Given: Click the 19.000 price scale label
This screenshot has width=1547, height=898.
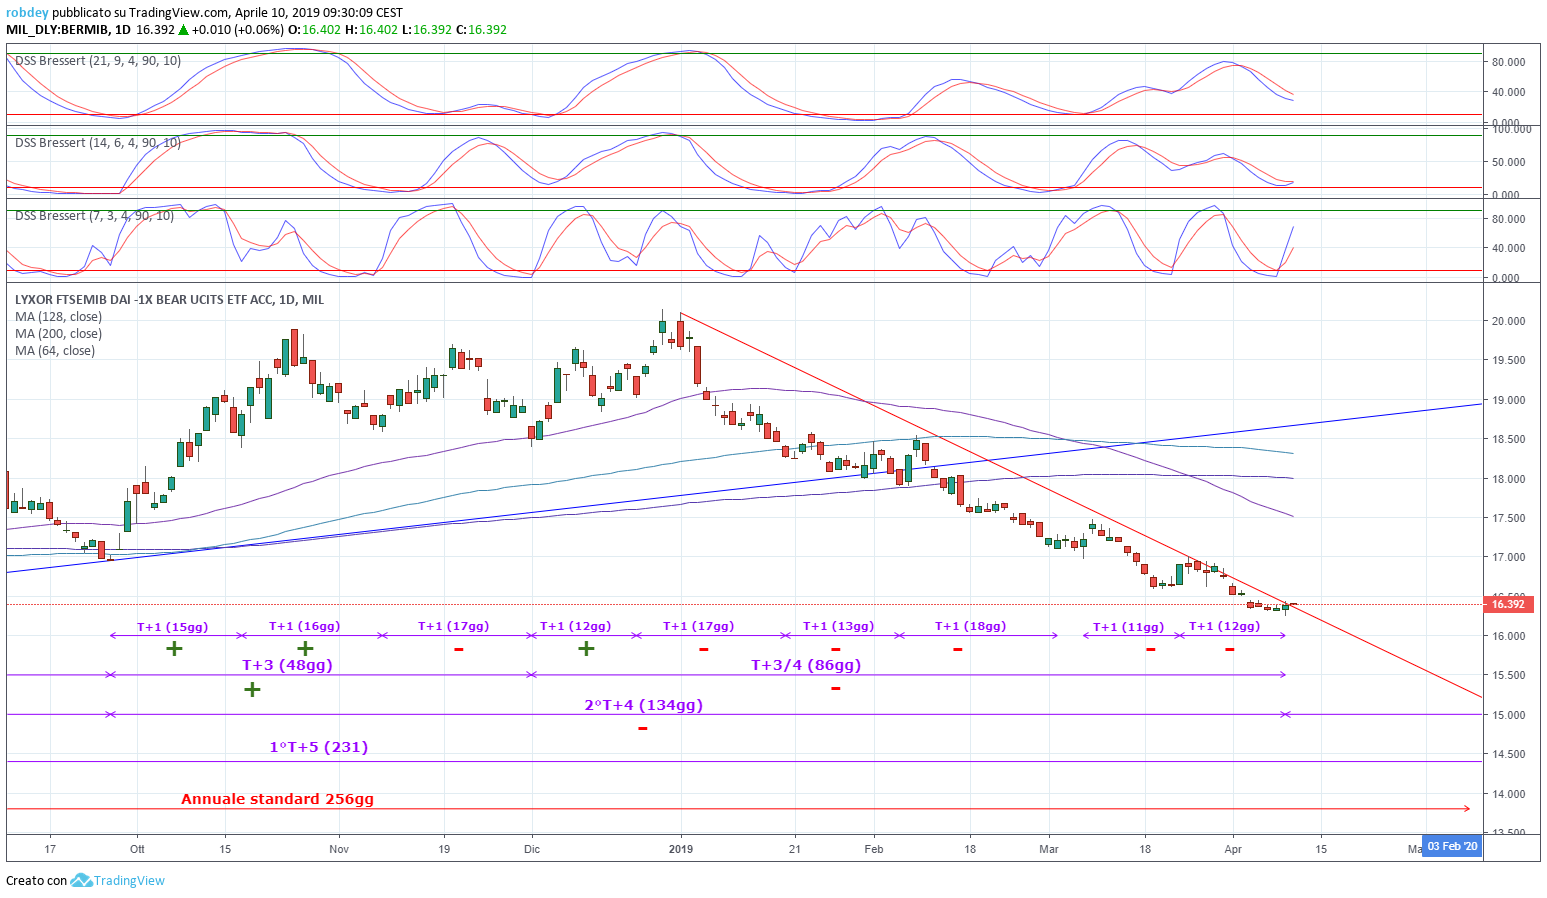Looking at the screenshot, I should coord(1508,400).
